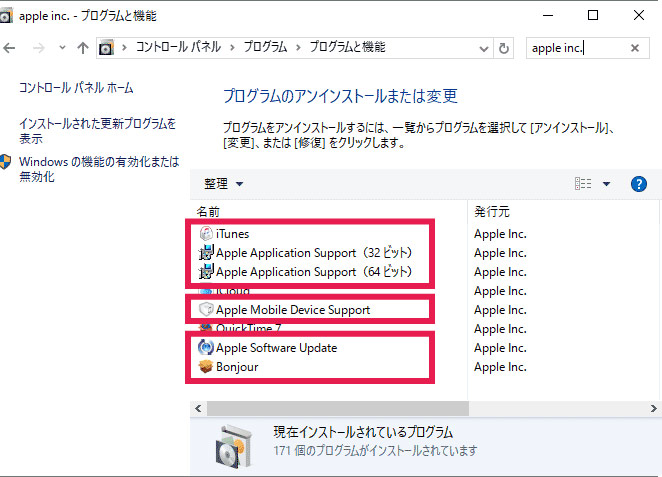Click the view layout icon
The height and width of the screenshot is (477, 662).
583,184
